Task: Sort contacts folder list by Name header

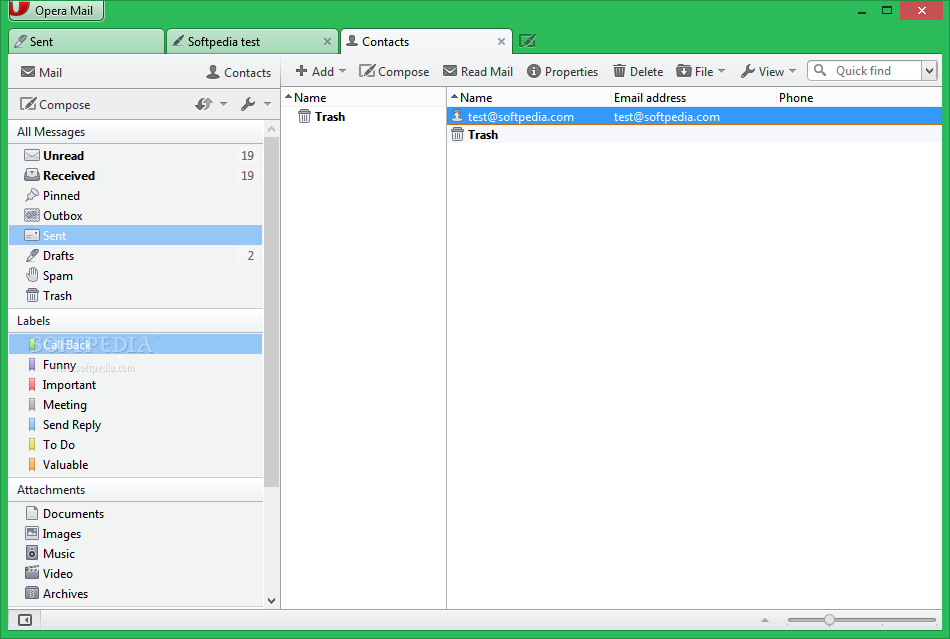Action: pos(364,98)
